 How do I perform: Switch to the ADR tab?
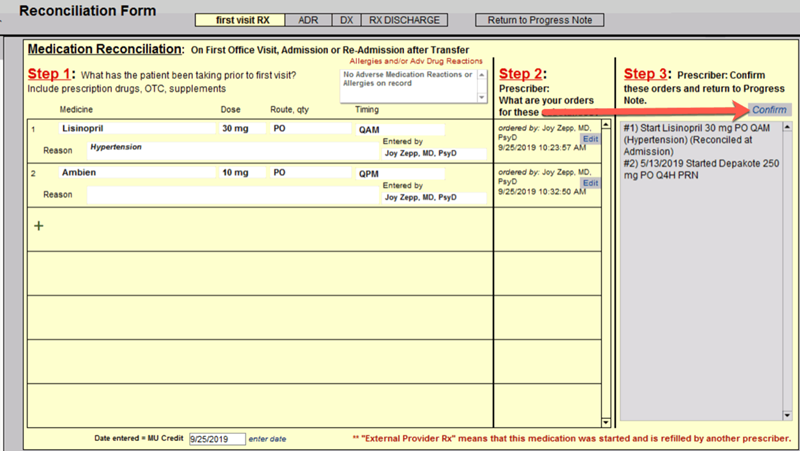308,20
